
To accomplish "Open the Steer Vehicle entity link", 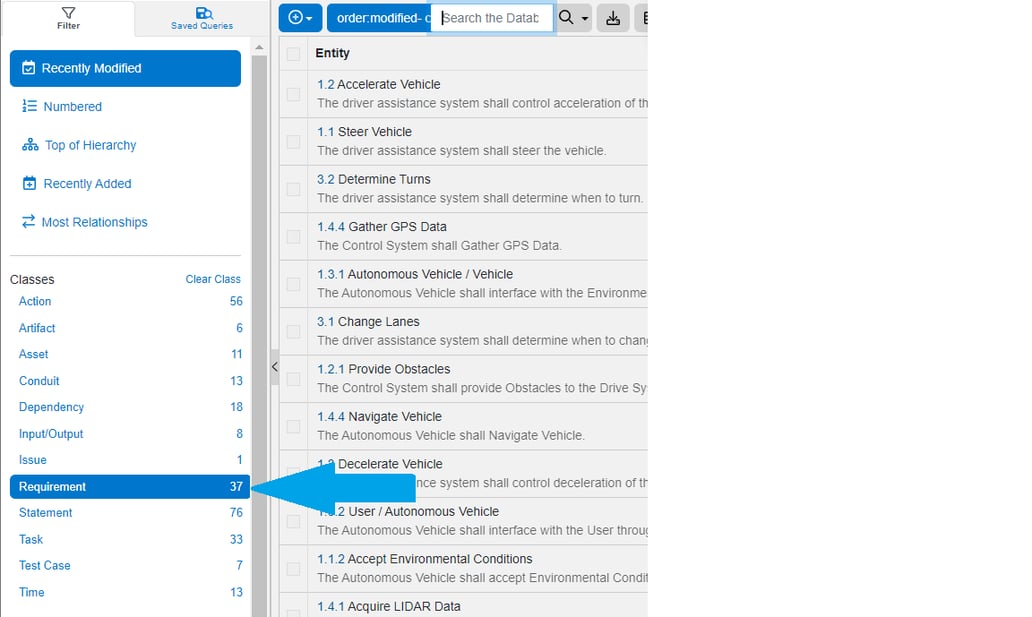I will click(364, 132).
